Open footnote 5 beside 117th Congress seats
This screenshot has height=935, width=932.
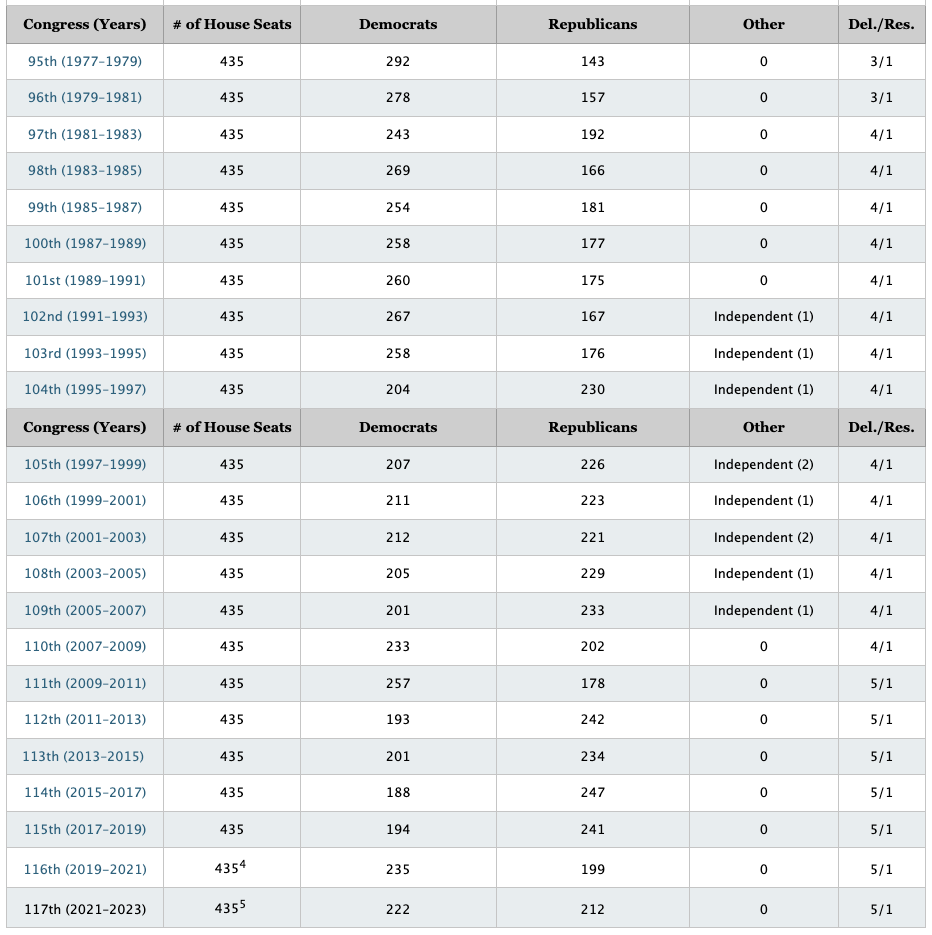pyautogui.click(x=243, y=904)
